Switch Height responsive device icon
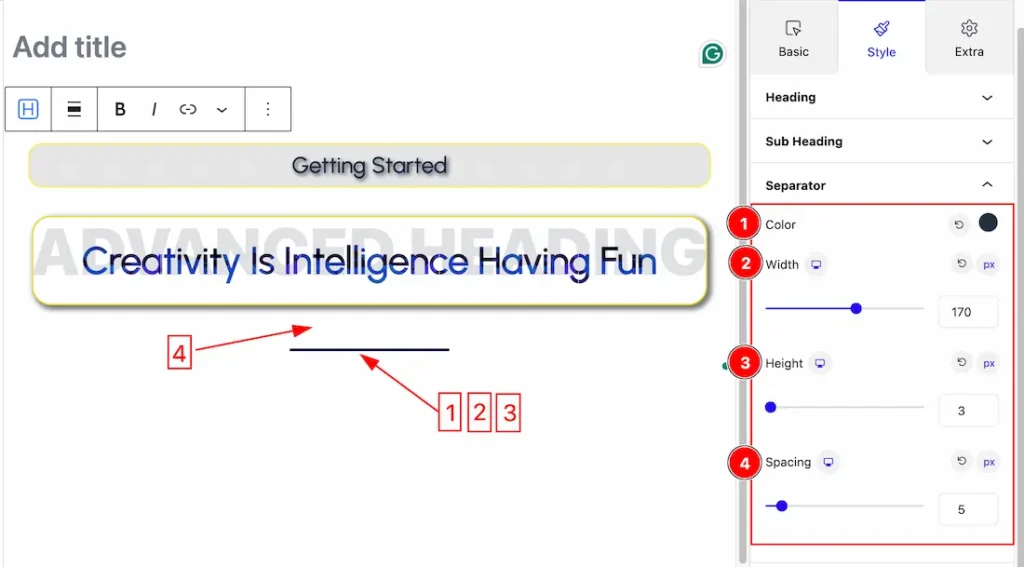Screen dimensions: 1024x567 pyautogui.click(x=820, y=363)
